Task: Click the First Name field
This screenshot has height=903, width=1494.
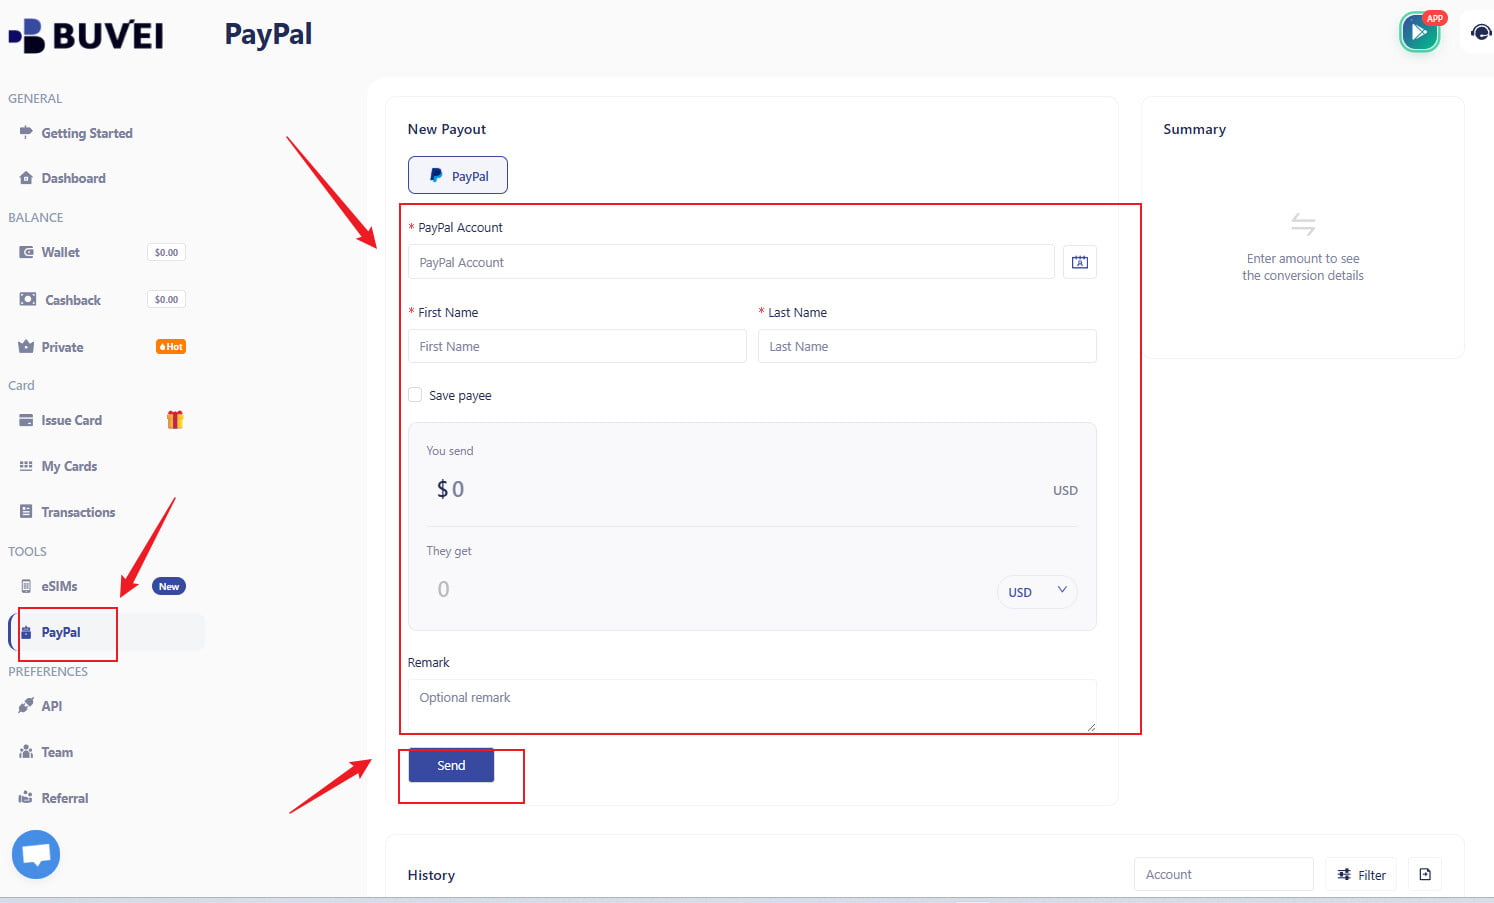Action: [577, 346]
